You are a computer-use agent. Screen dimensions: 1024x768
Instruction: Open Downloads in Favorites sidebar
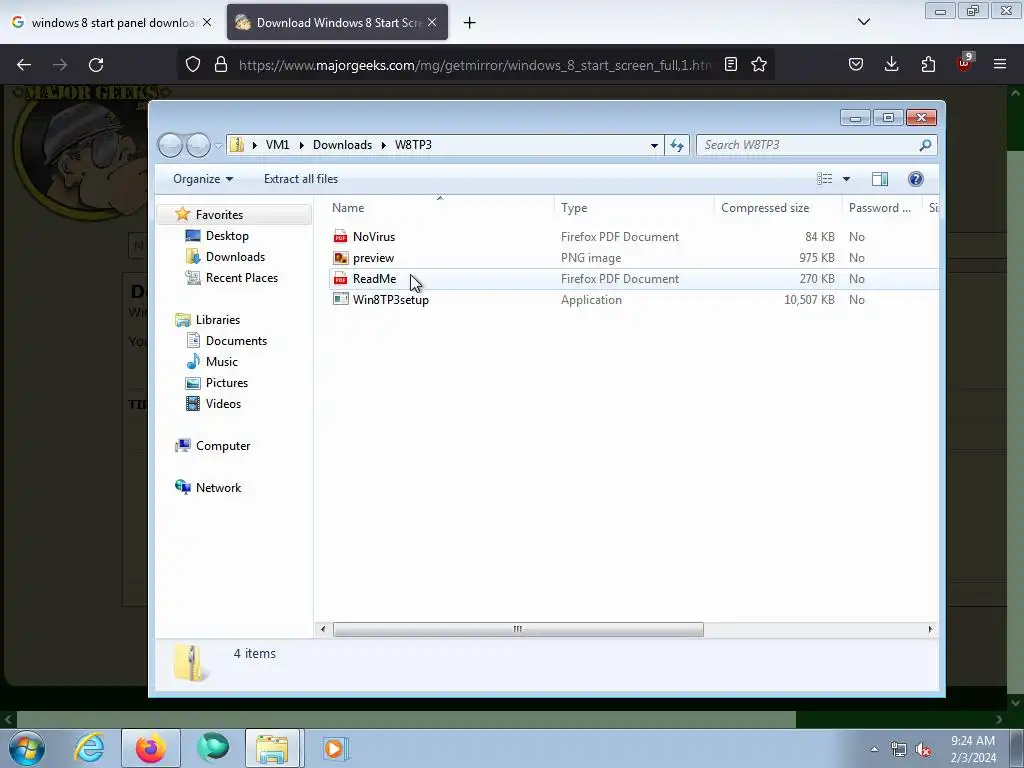point(235,257)
